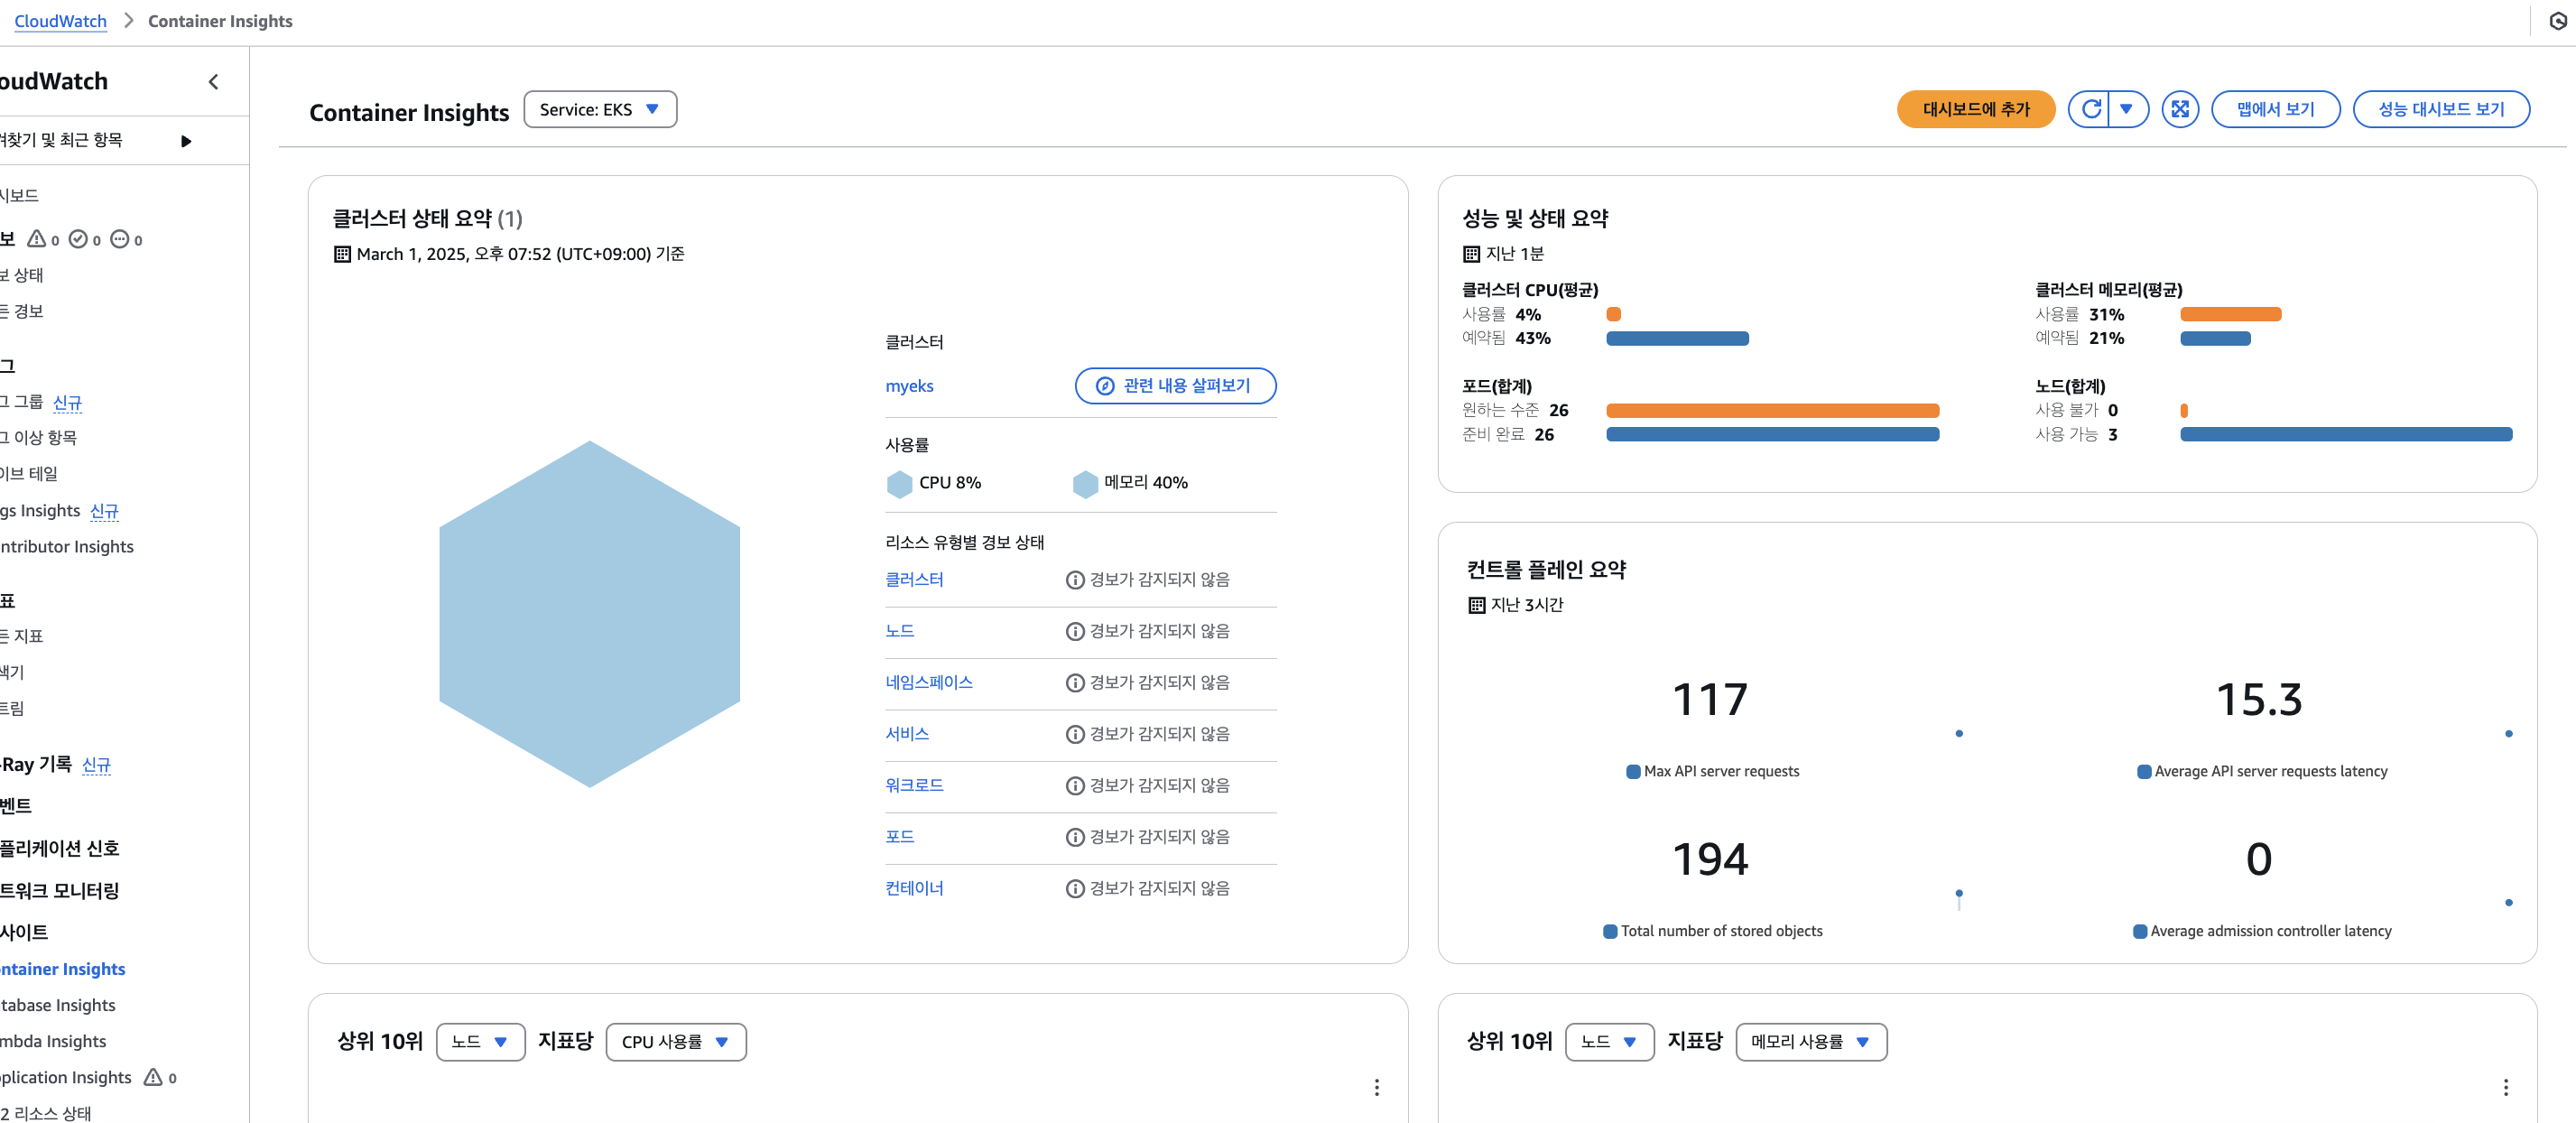
Task: Collapse the CloudWatch sidebar with chevron
Action: 213,82
